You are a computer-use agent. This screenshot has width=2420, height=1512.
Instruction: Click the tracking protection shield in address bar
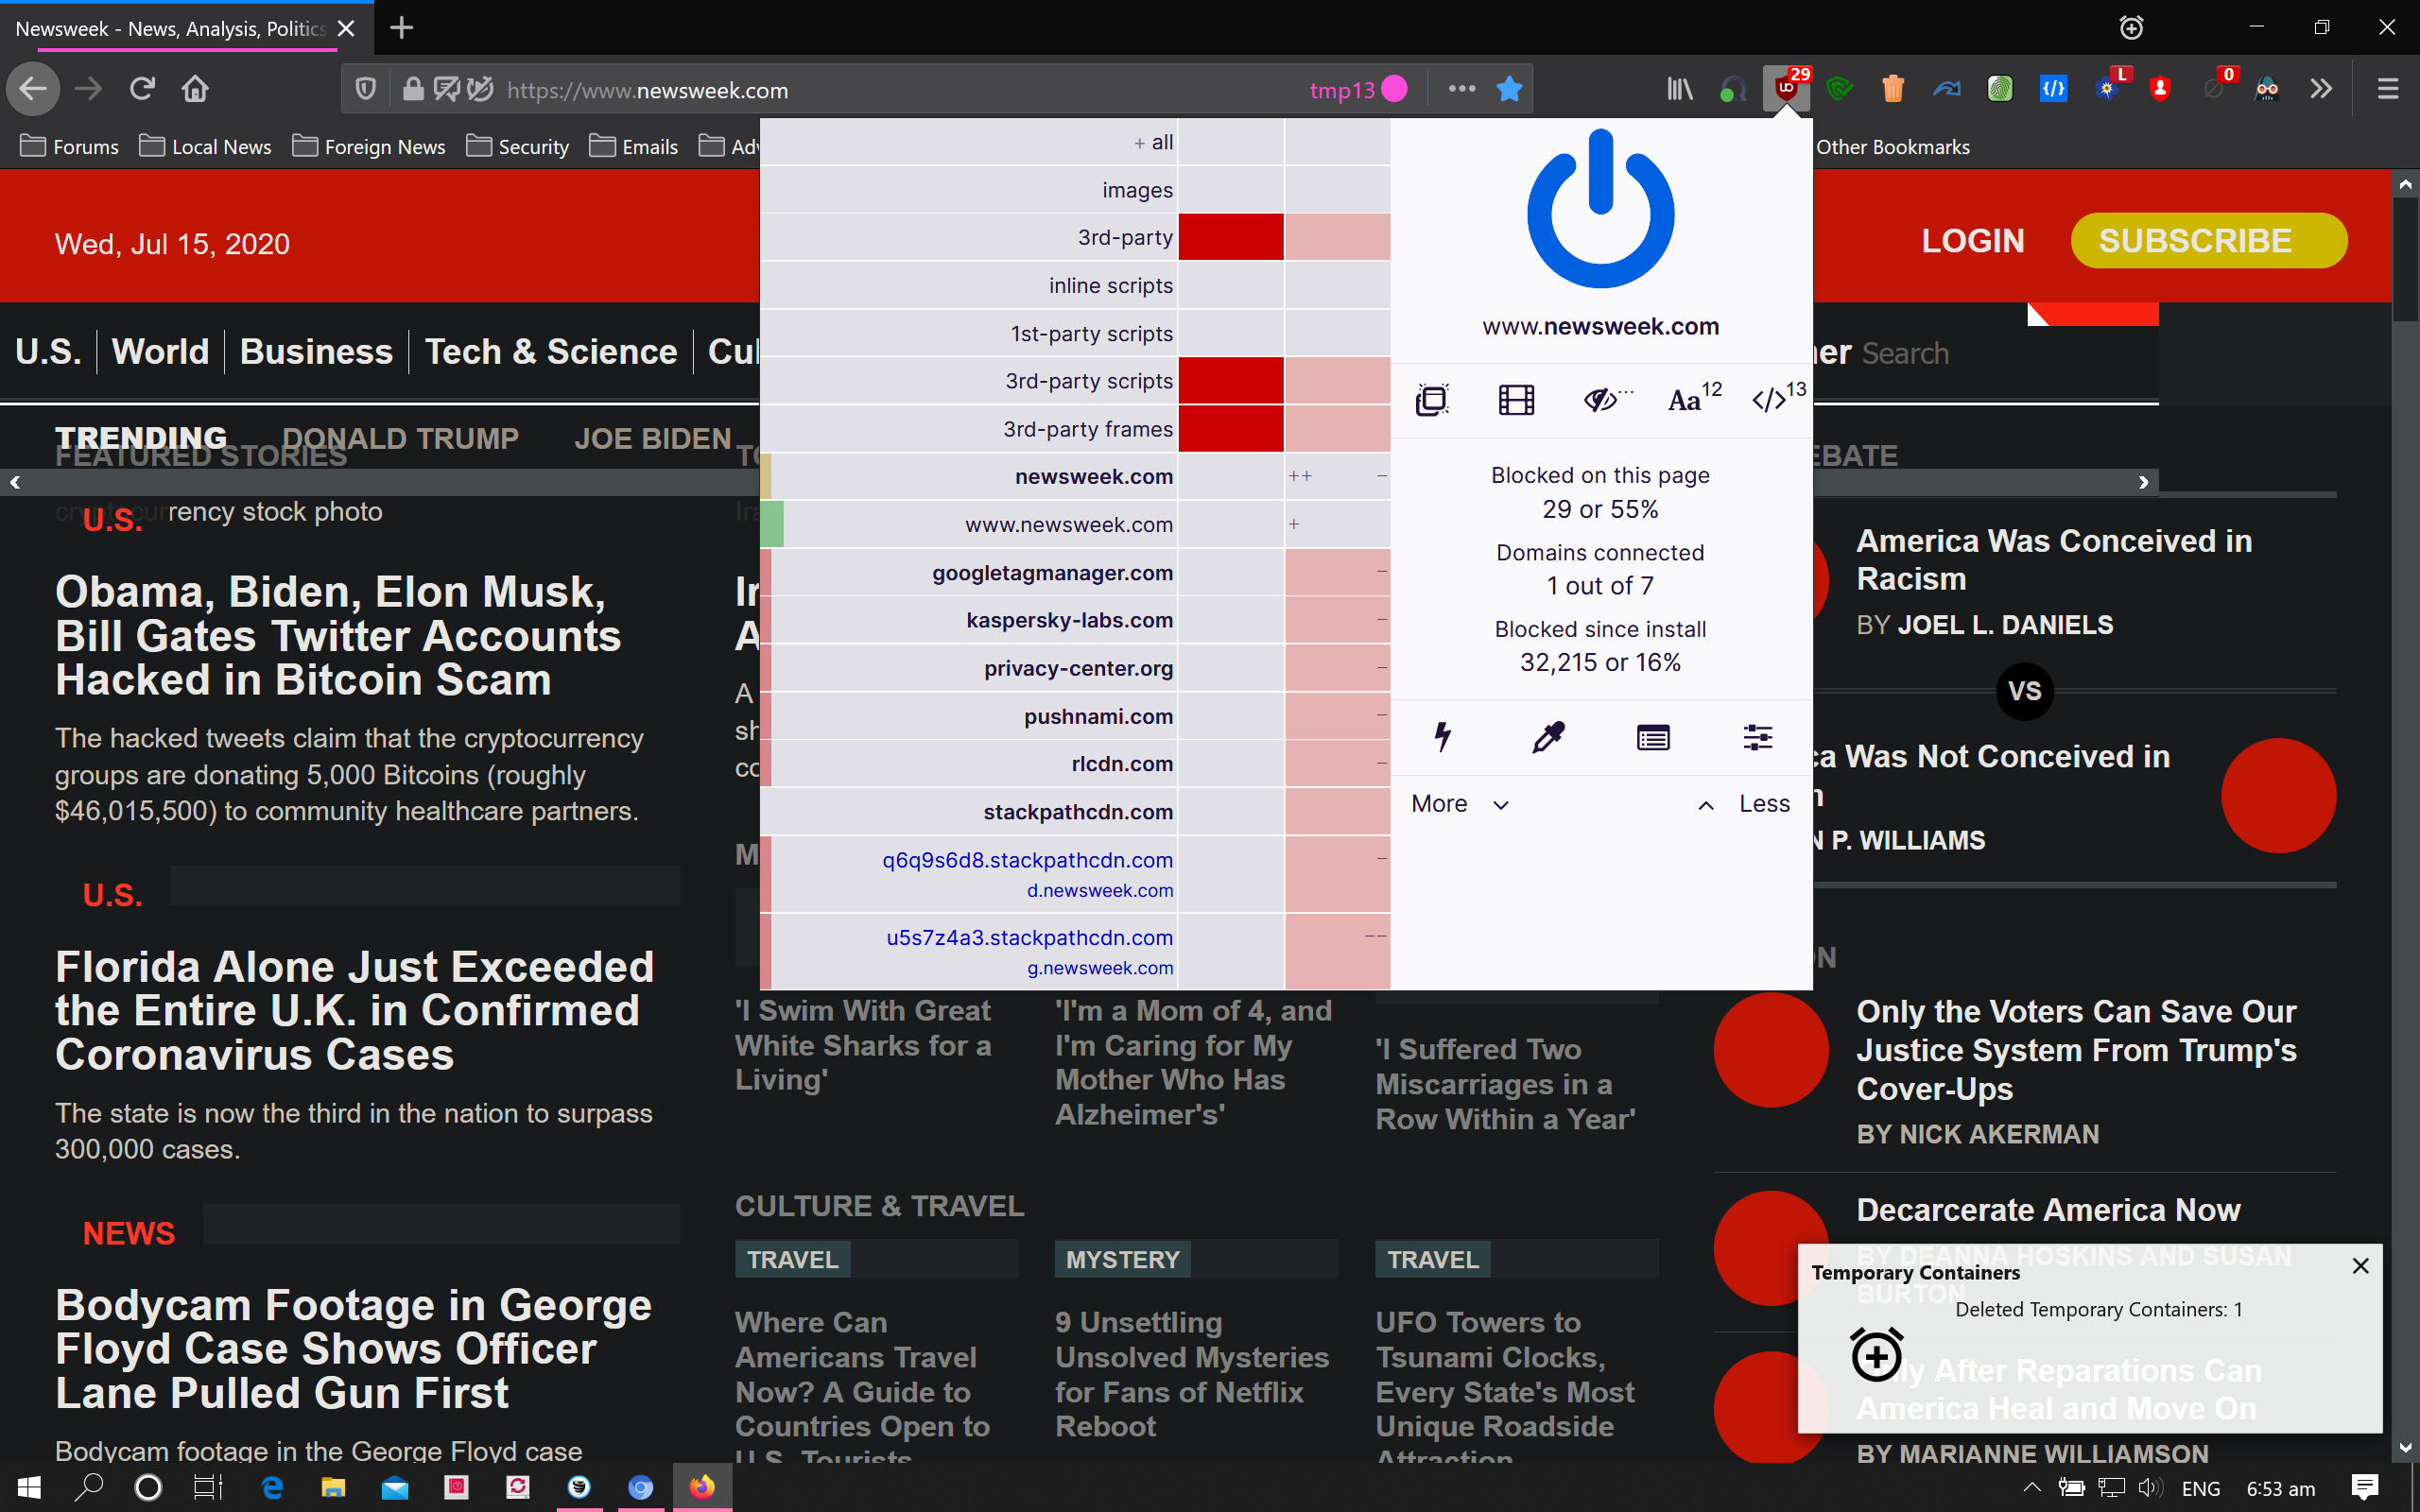pyautogui.click(x=366, y=89)
